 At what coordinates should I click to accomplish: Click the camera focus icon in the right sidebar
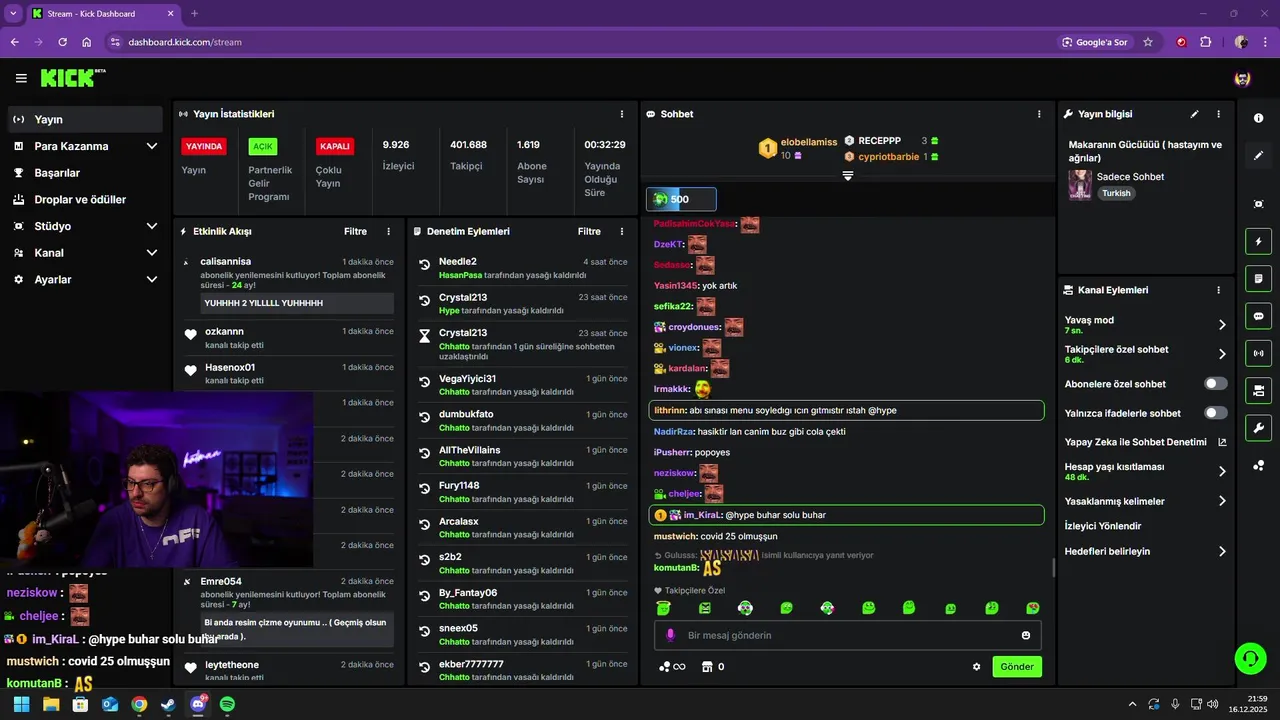(1258, 204)
